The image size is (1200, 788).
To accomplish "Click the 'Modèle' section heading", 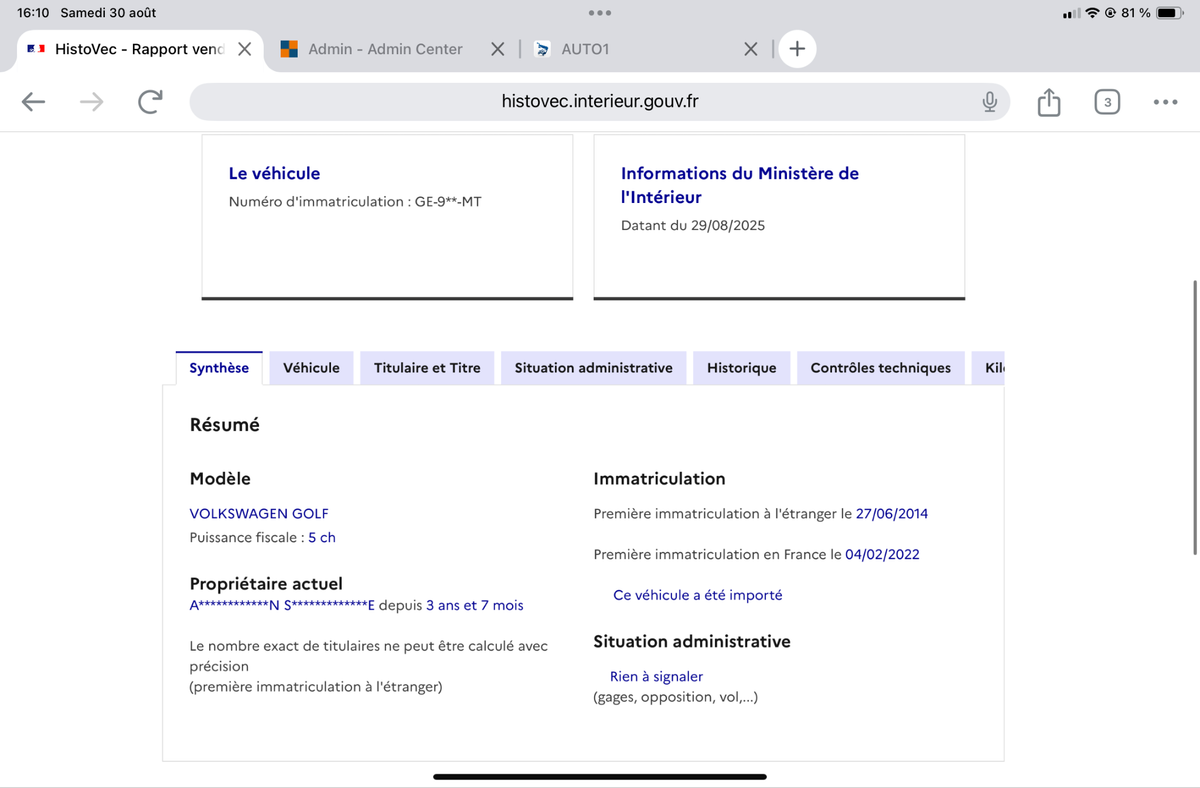I will pos(220,479).
